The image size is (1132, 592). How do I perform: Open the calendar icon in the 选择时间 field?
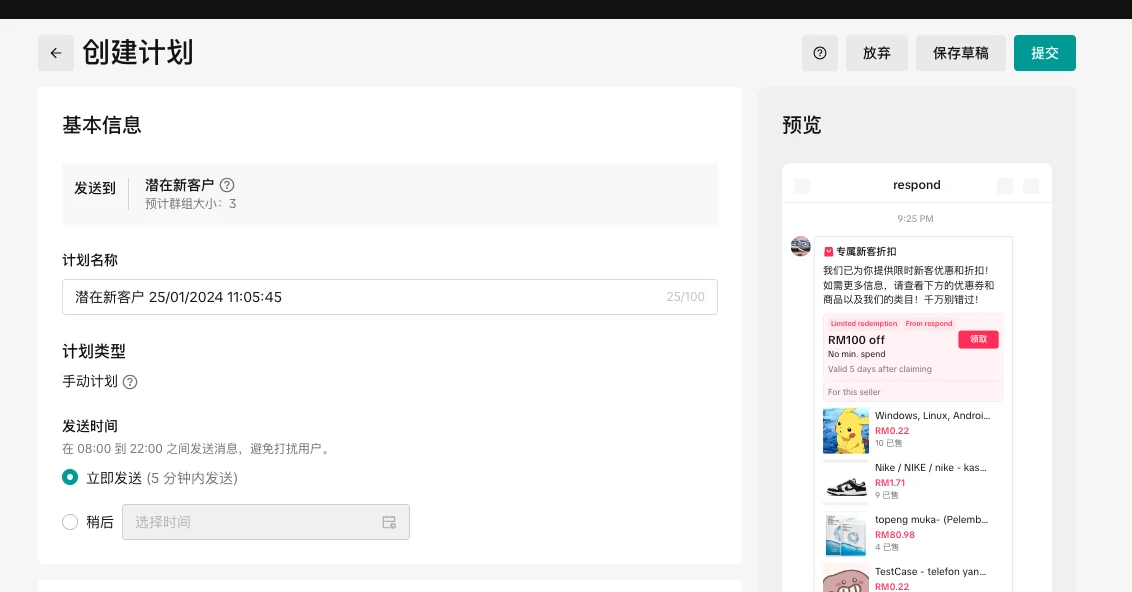(389, 521)
